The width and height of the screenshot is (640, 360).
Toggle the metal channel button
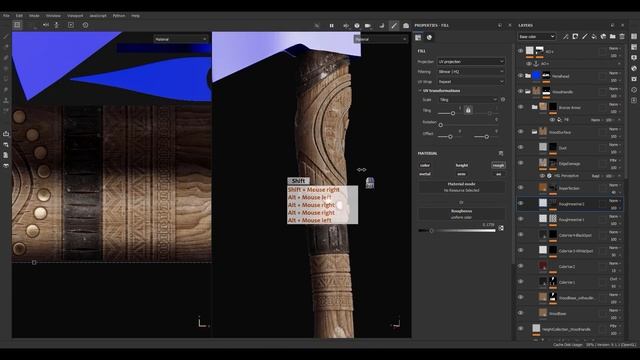click(425, 174)
